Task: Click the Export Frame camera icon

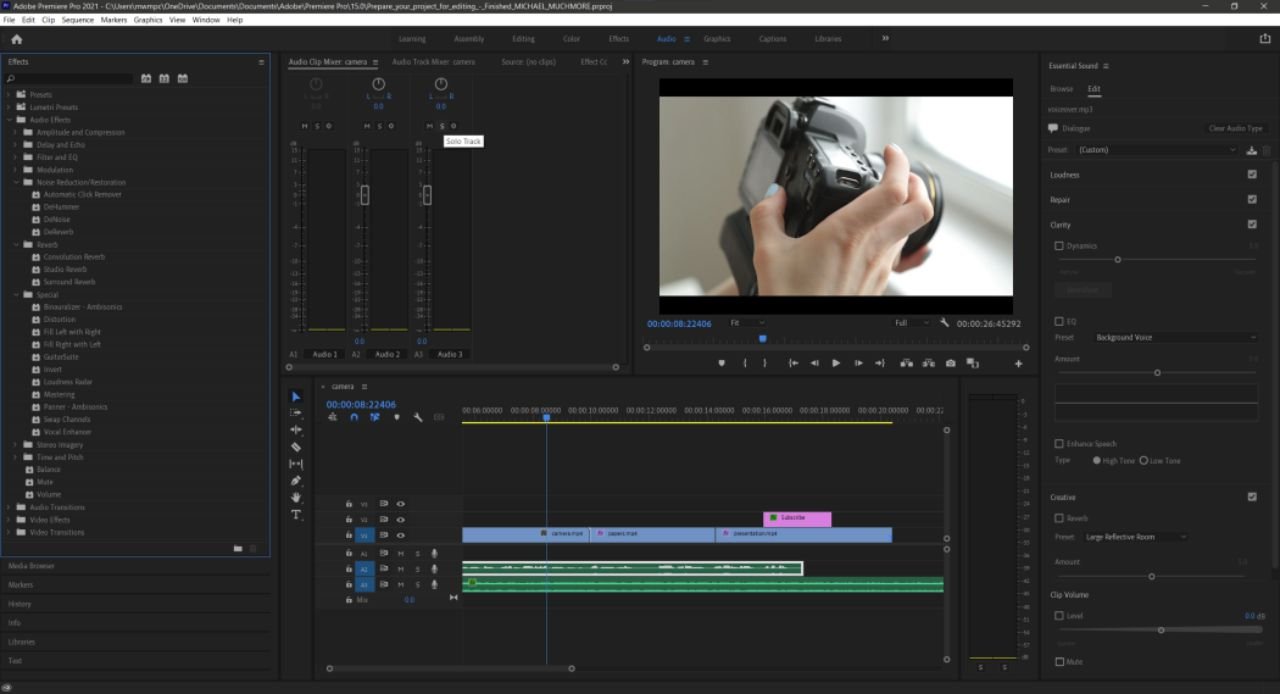Action: pos(951,363)
